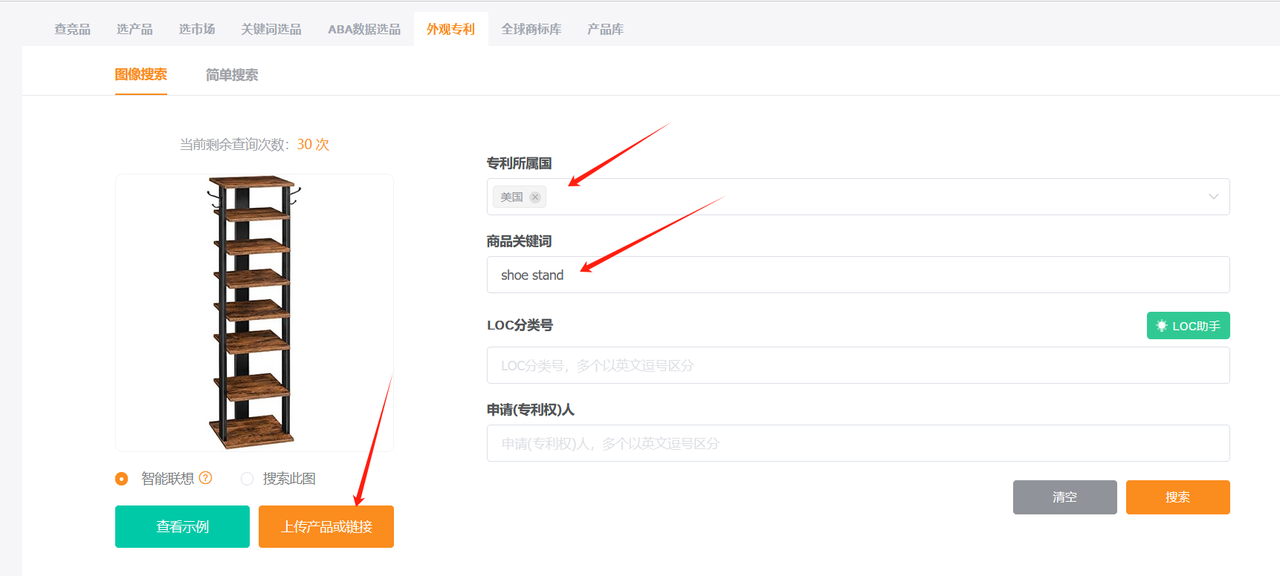Click the shoe rack product image
This screenshot has height=576, width=1280.
point(254,312)
